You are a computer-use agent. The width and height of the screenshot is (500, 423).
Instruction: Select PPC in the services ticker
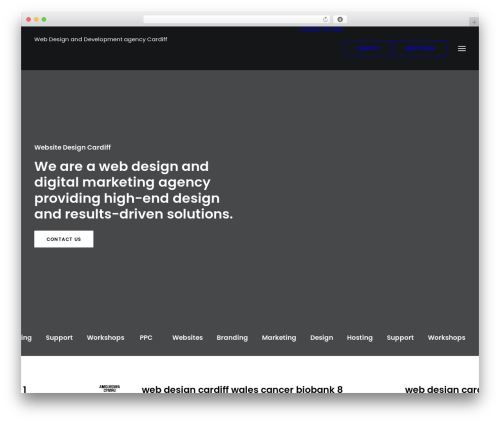tap(146, 338)
